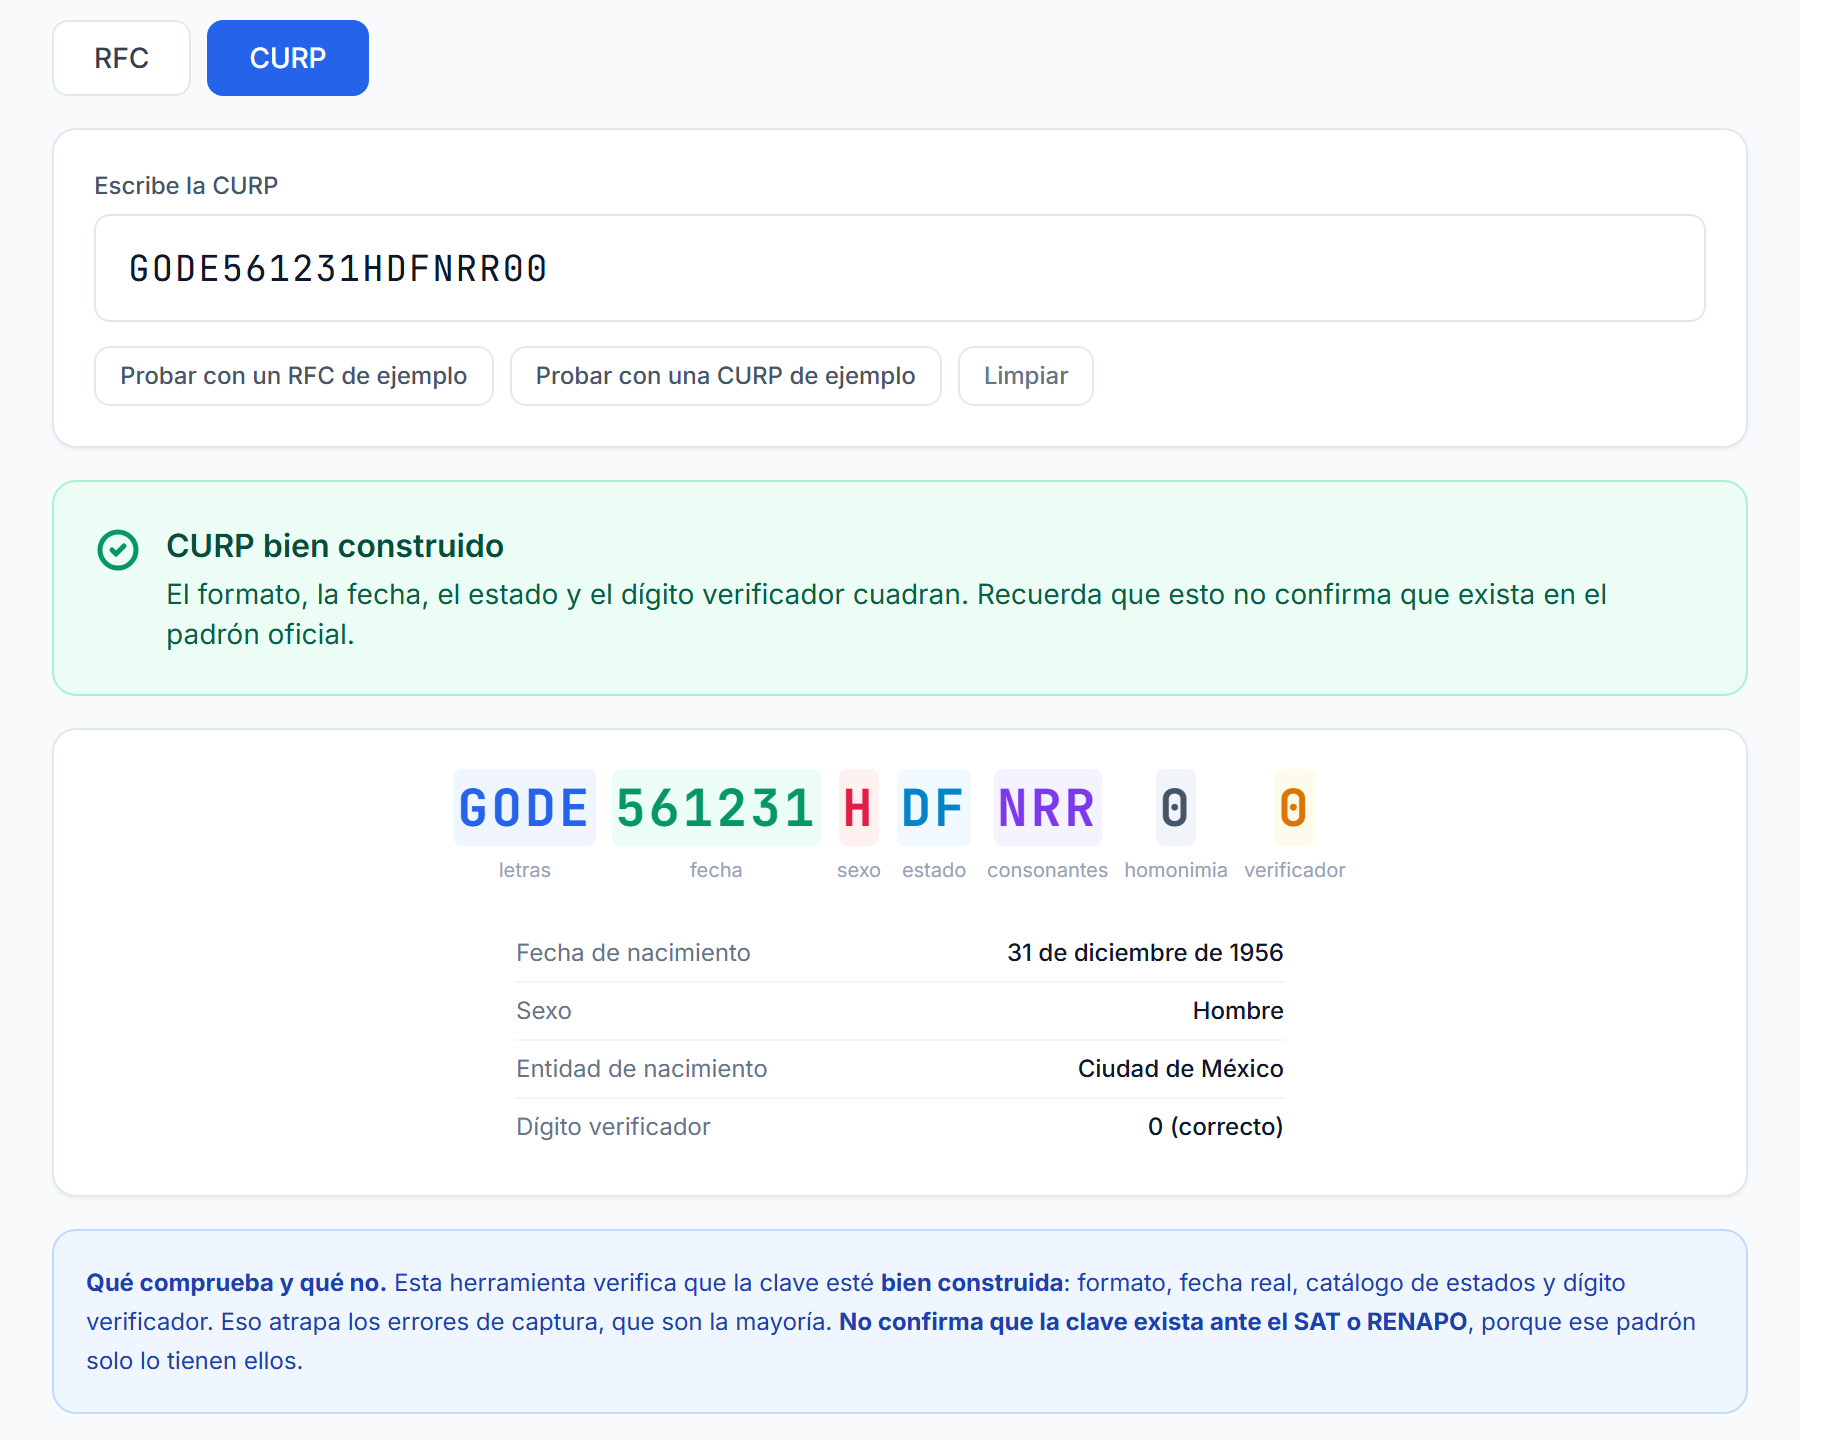
Task: Click the green 561231 date segment
Action: coord(716,807)
